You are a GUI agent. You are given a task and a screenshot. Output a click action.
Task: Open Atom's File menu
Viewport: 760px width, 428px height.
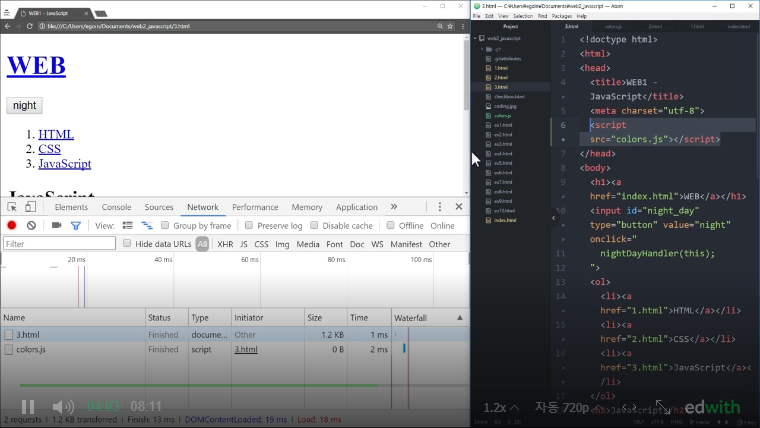point(476,16)
